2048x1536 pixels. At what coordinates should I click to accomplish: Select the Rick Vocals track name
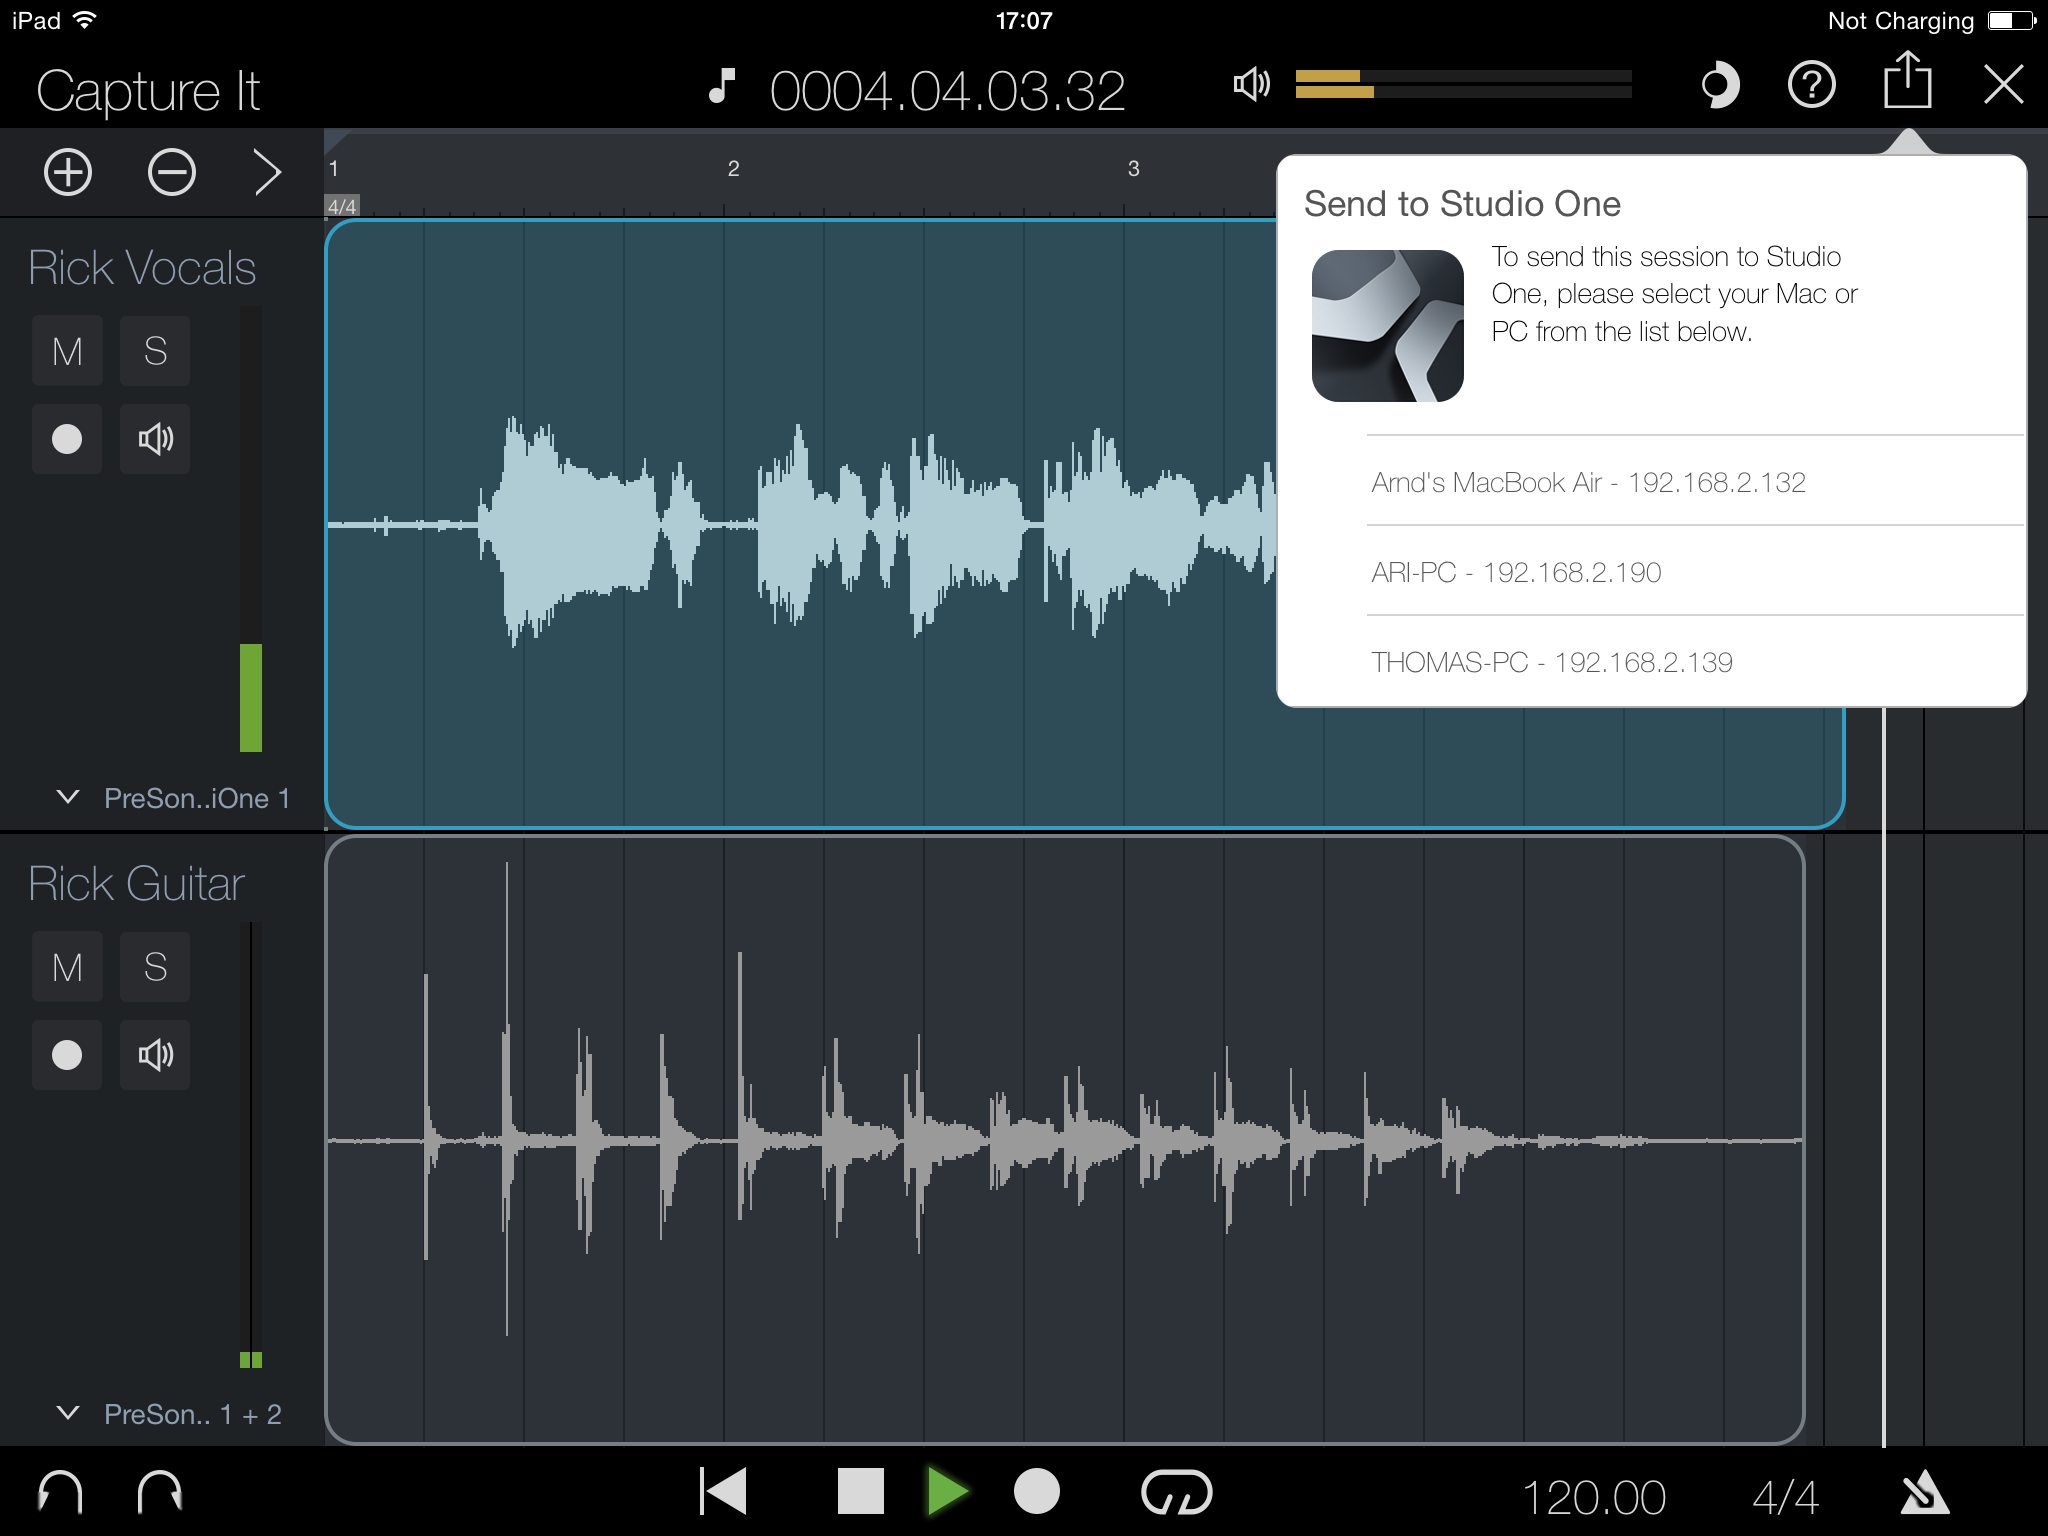142,268
